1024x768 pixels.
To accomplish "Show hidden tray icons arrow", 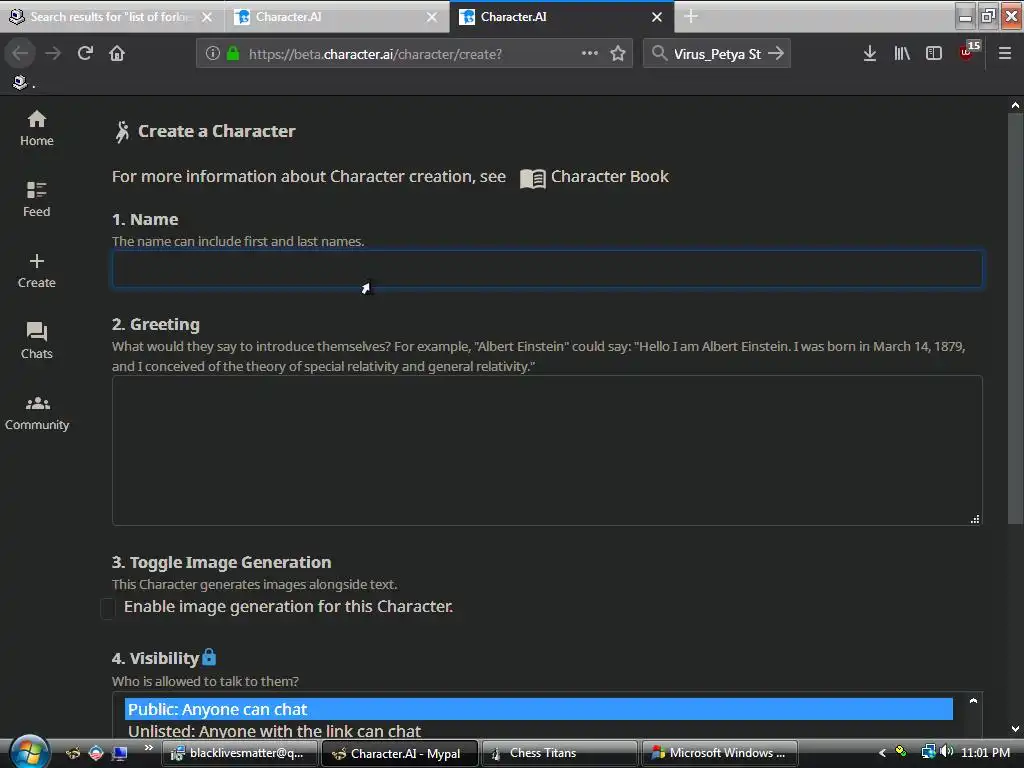I will tap(882, 753).
